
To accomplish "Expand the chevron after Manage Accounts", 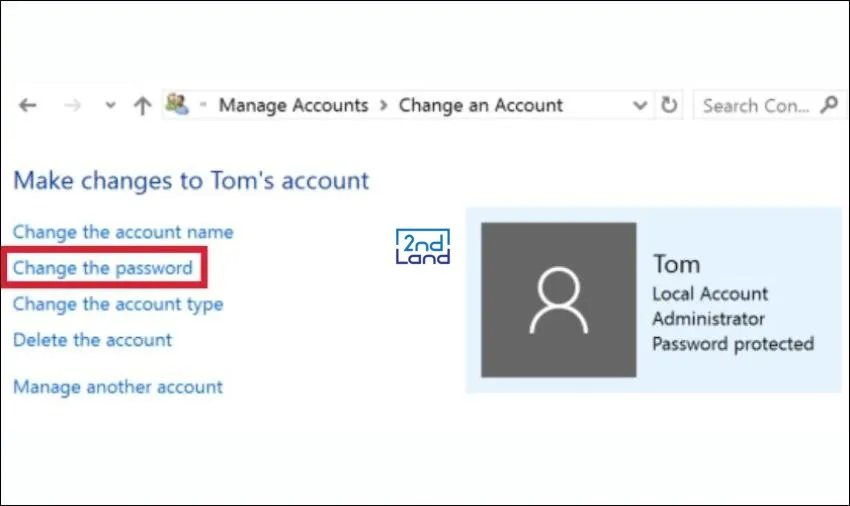I will click(384, 105).
